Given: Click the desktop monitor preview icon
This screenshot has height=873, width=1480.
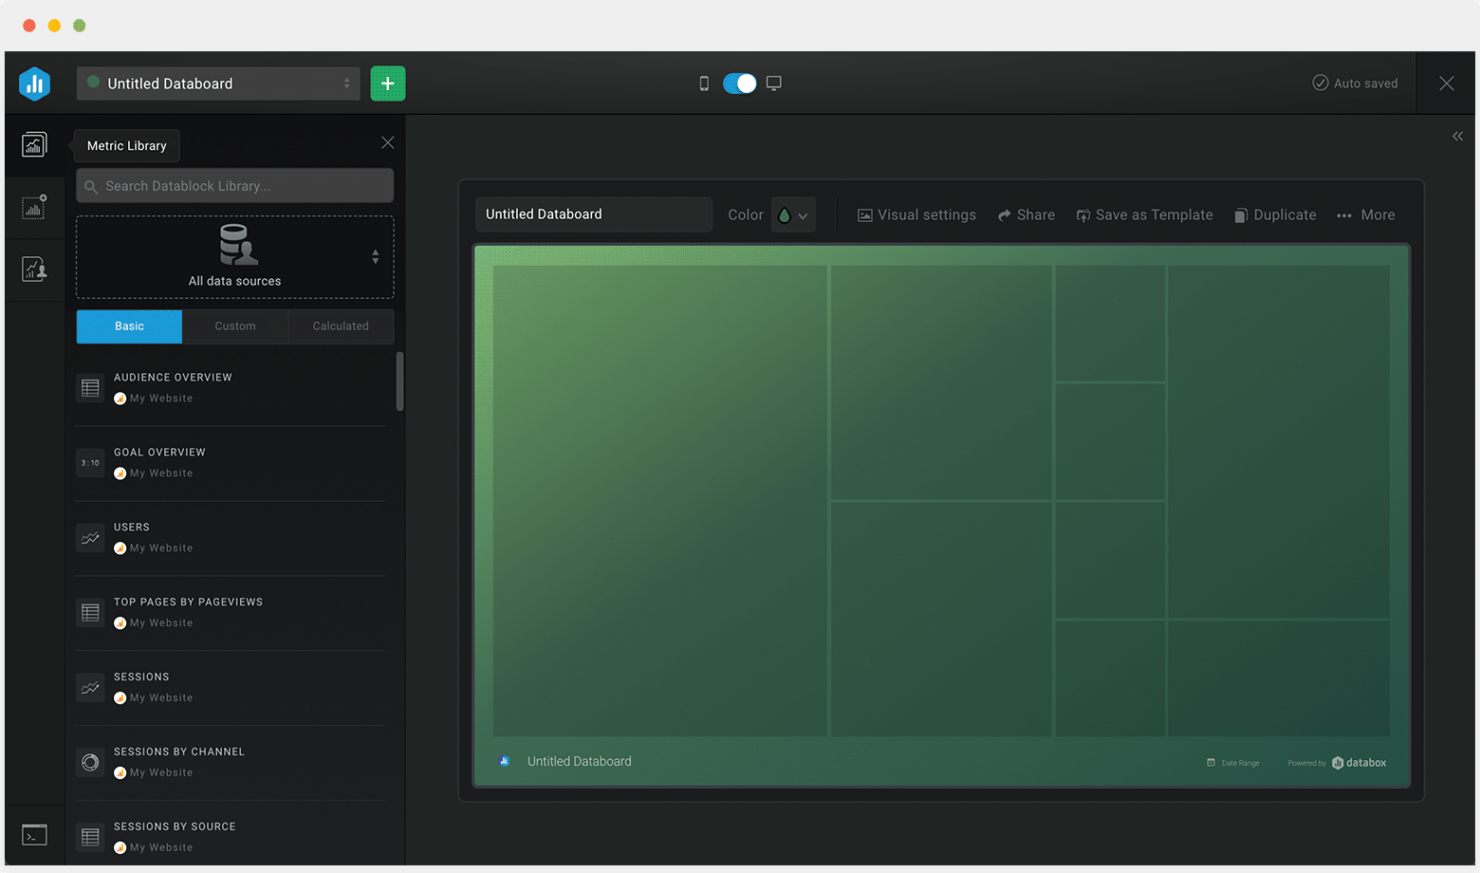Looking at the screenshot, I should pos(773,83).
